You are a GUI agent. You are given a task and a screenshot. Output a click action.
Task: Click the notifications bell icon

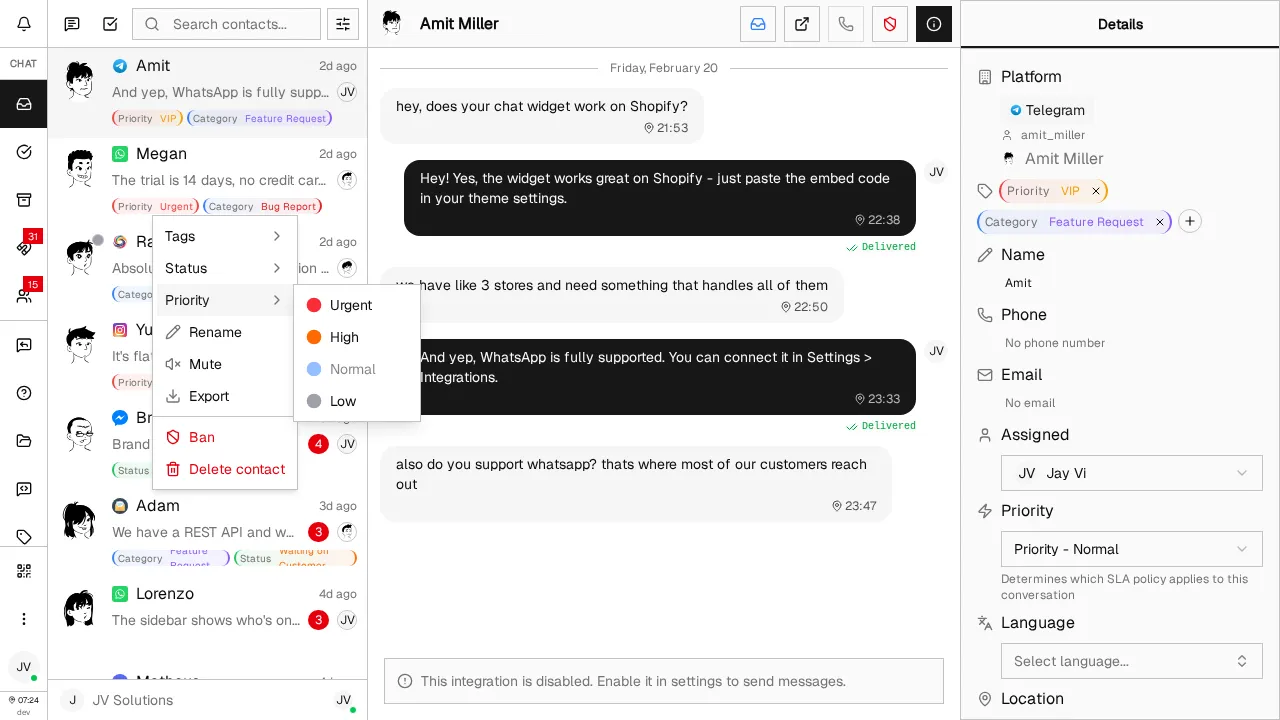(24, 24)
